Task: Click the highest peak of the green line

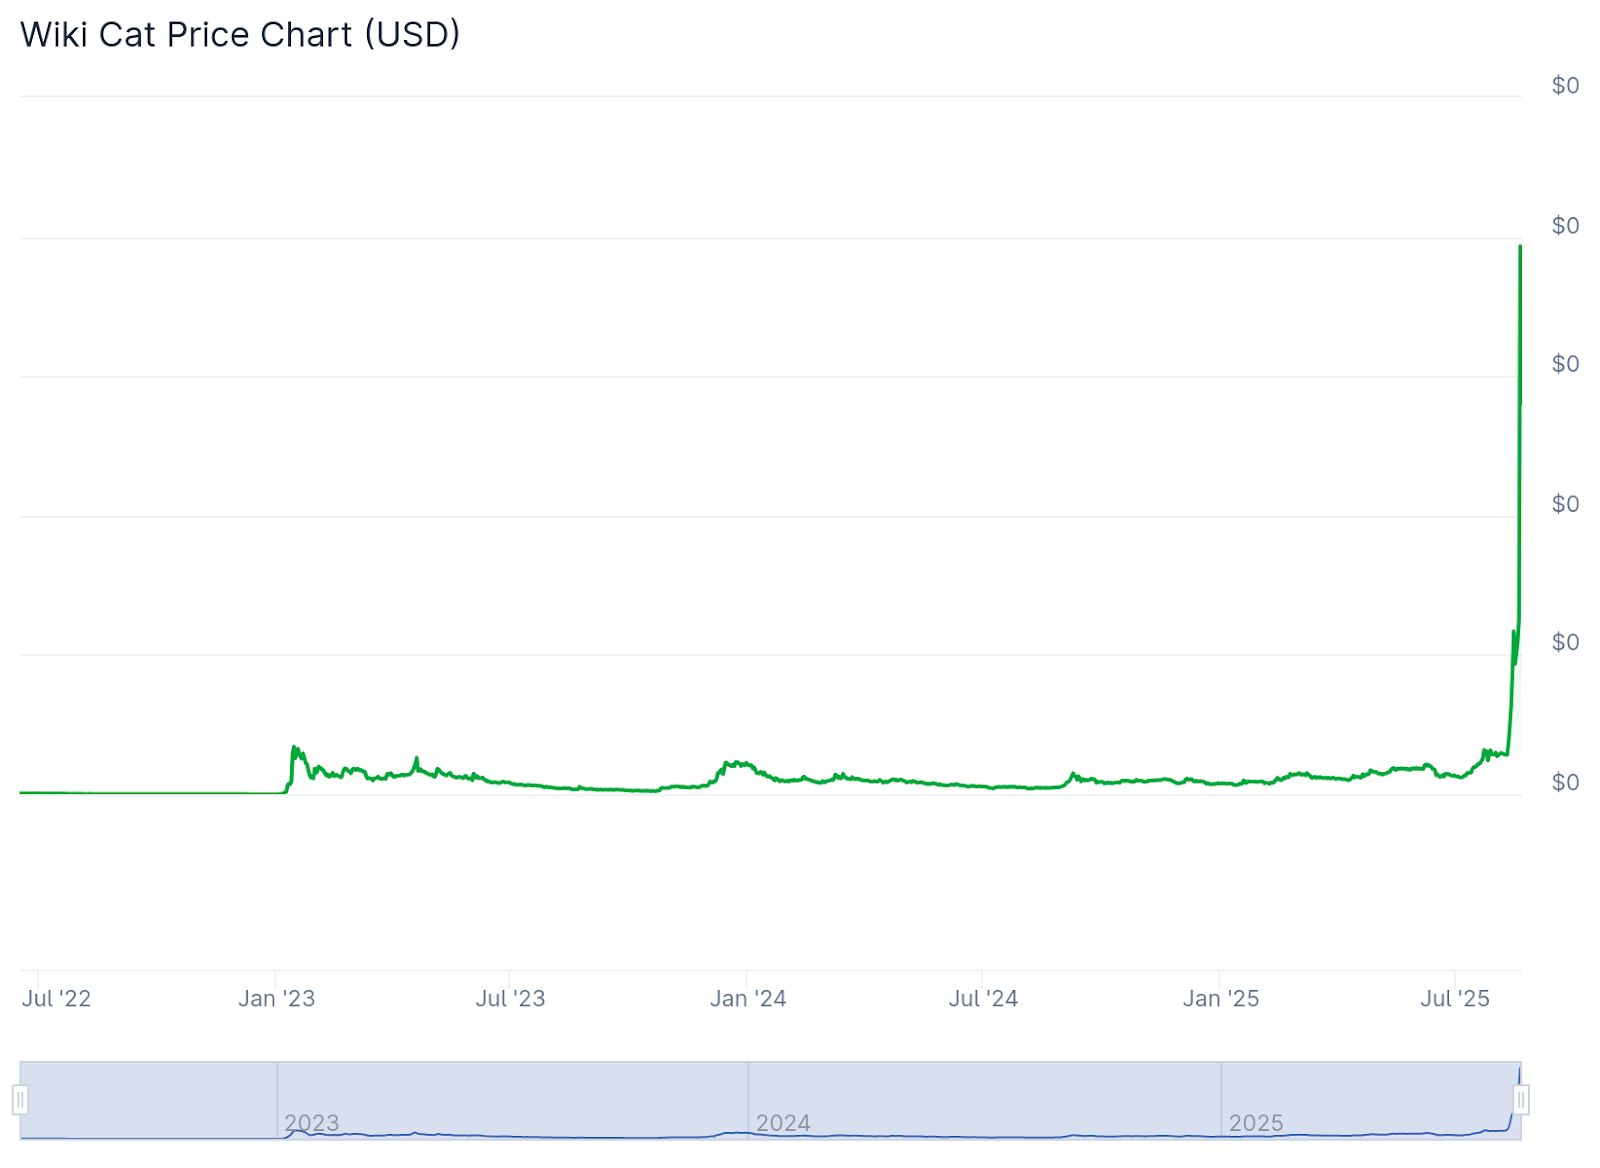Action: [x=1520, y=247]
